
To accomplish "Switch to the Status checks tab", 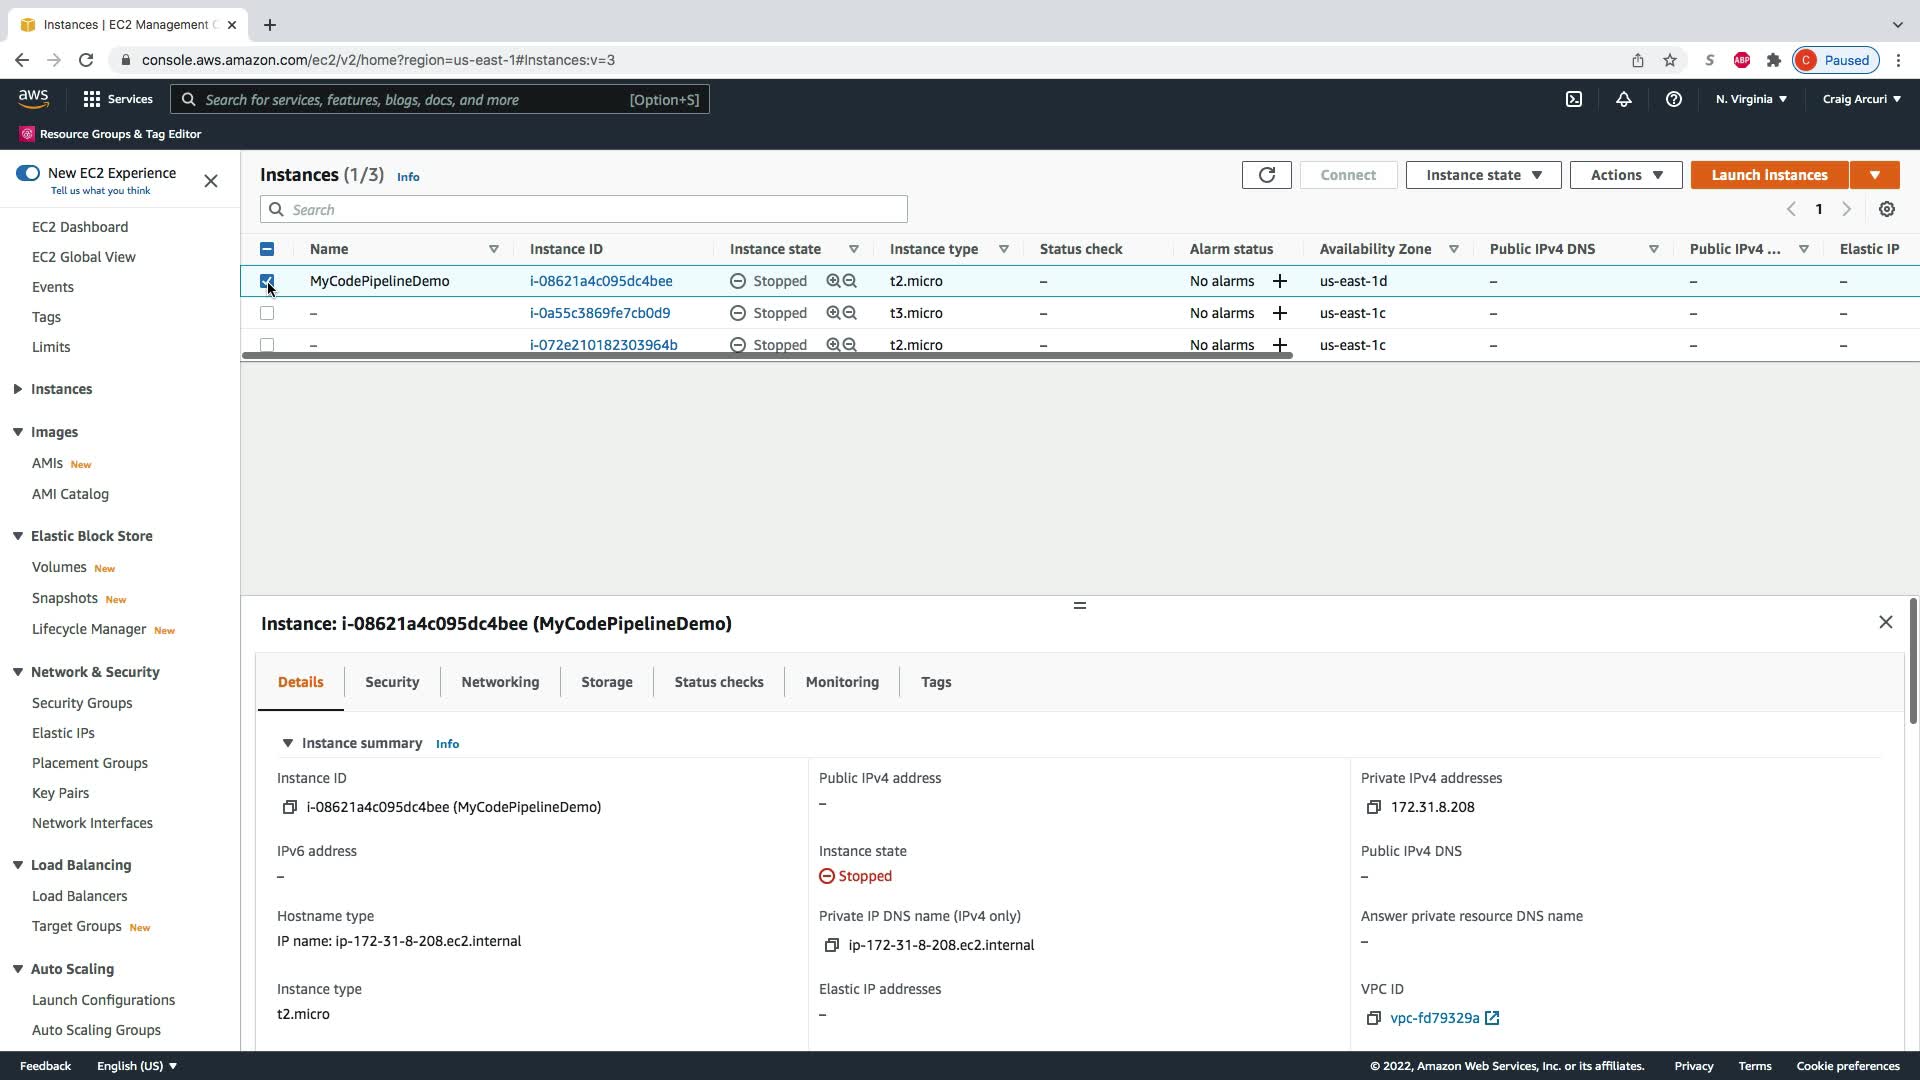I will point(718,682).
